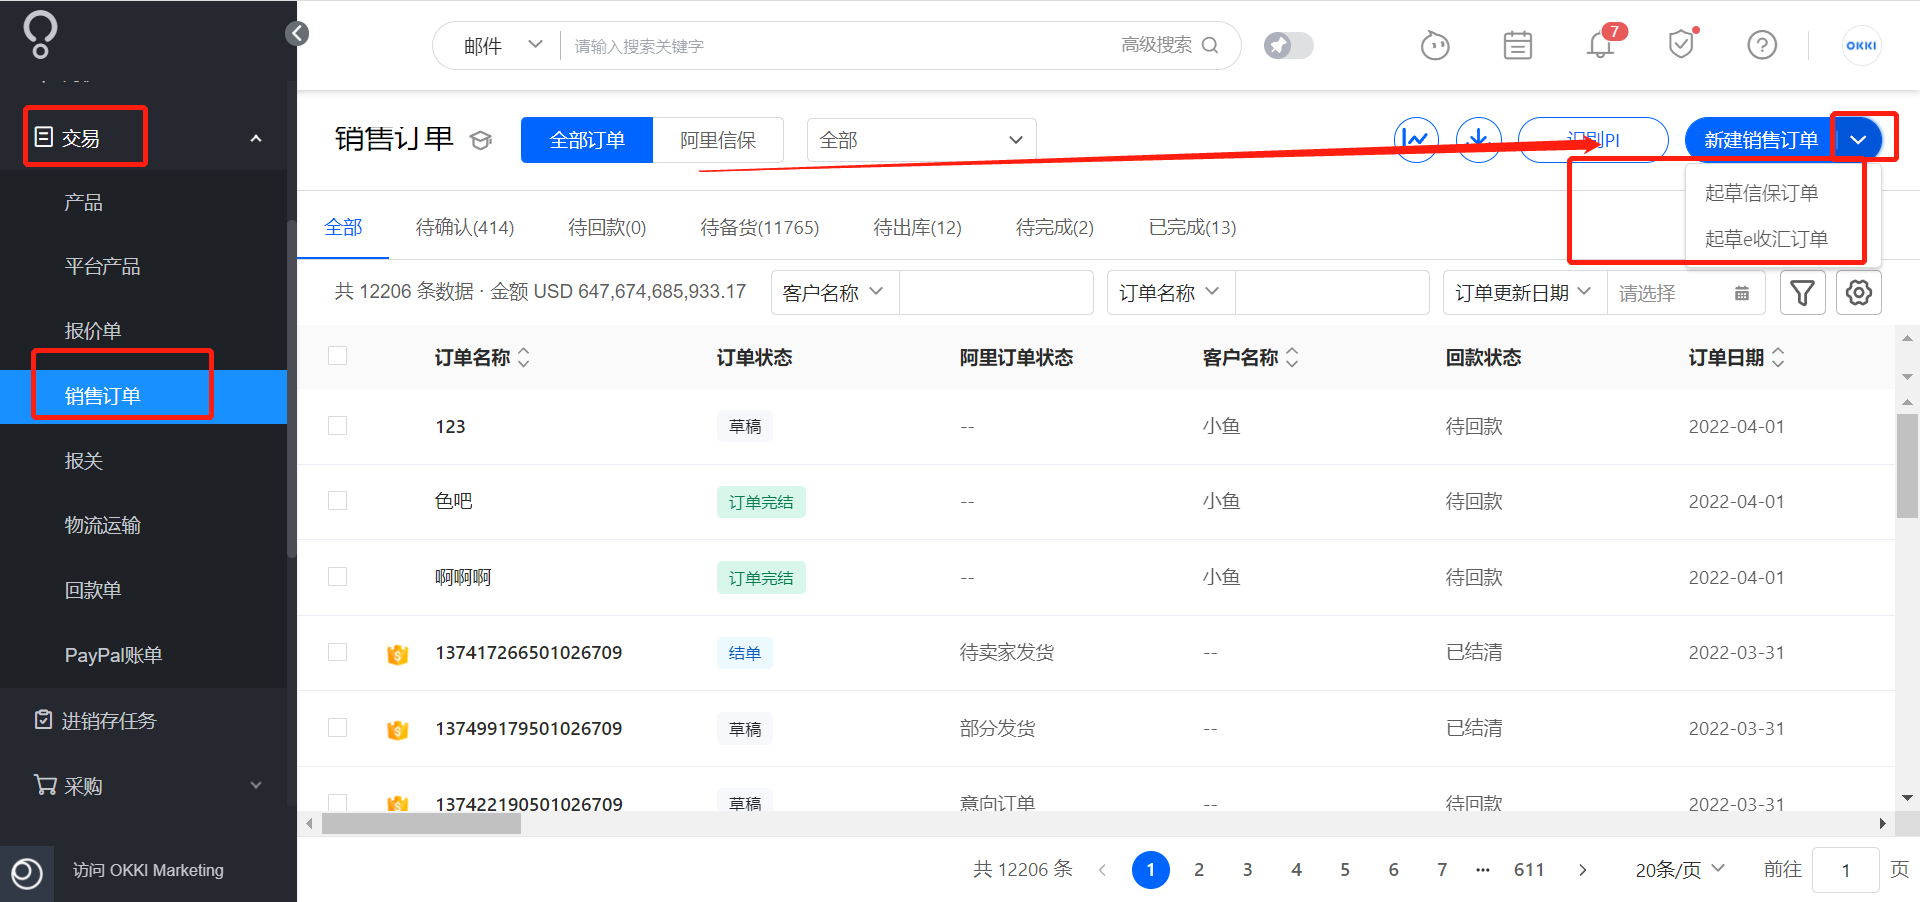This screenshot has height=902, width=1920.
Task: Open notifications bell with 7 badge
Action: (1602, 44)
